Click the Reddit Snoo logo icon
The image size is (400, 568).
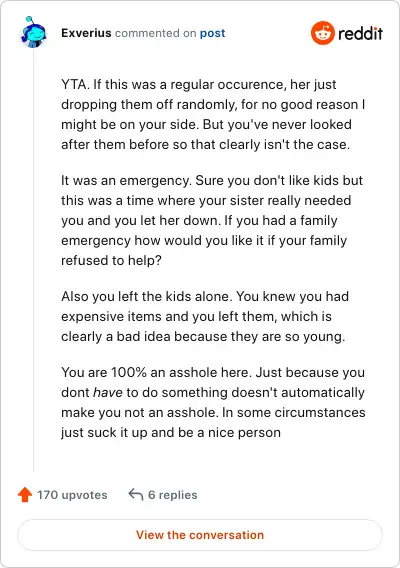click(322, 33)
